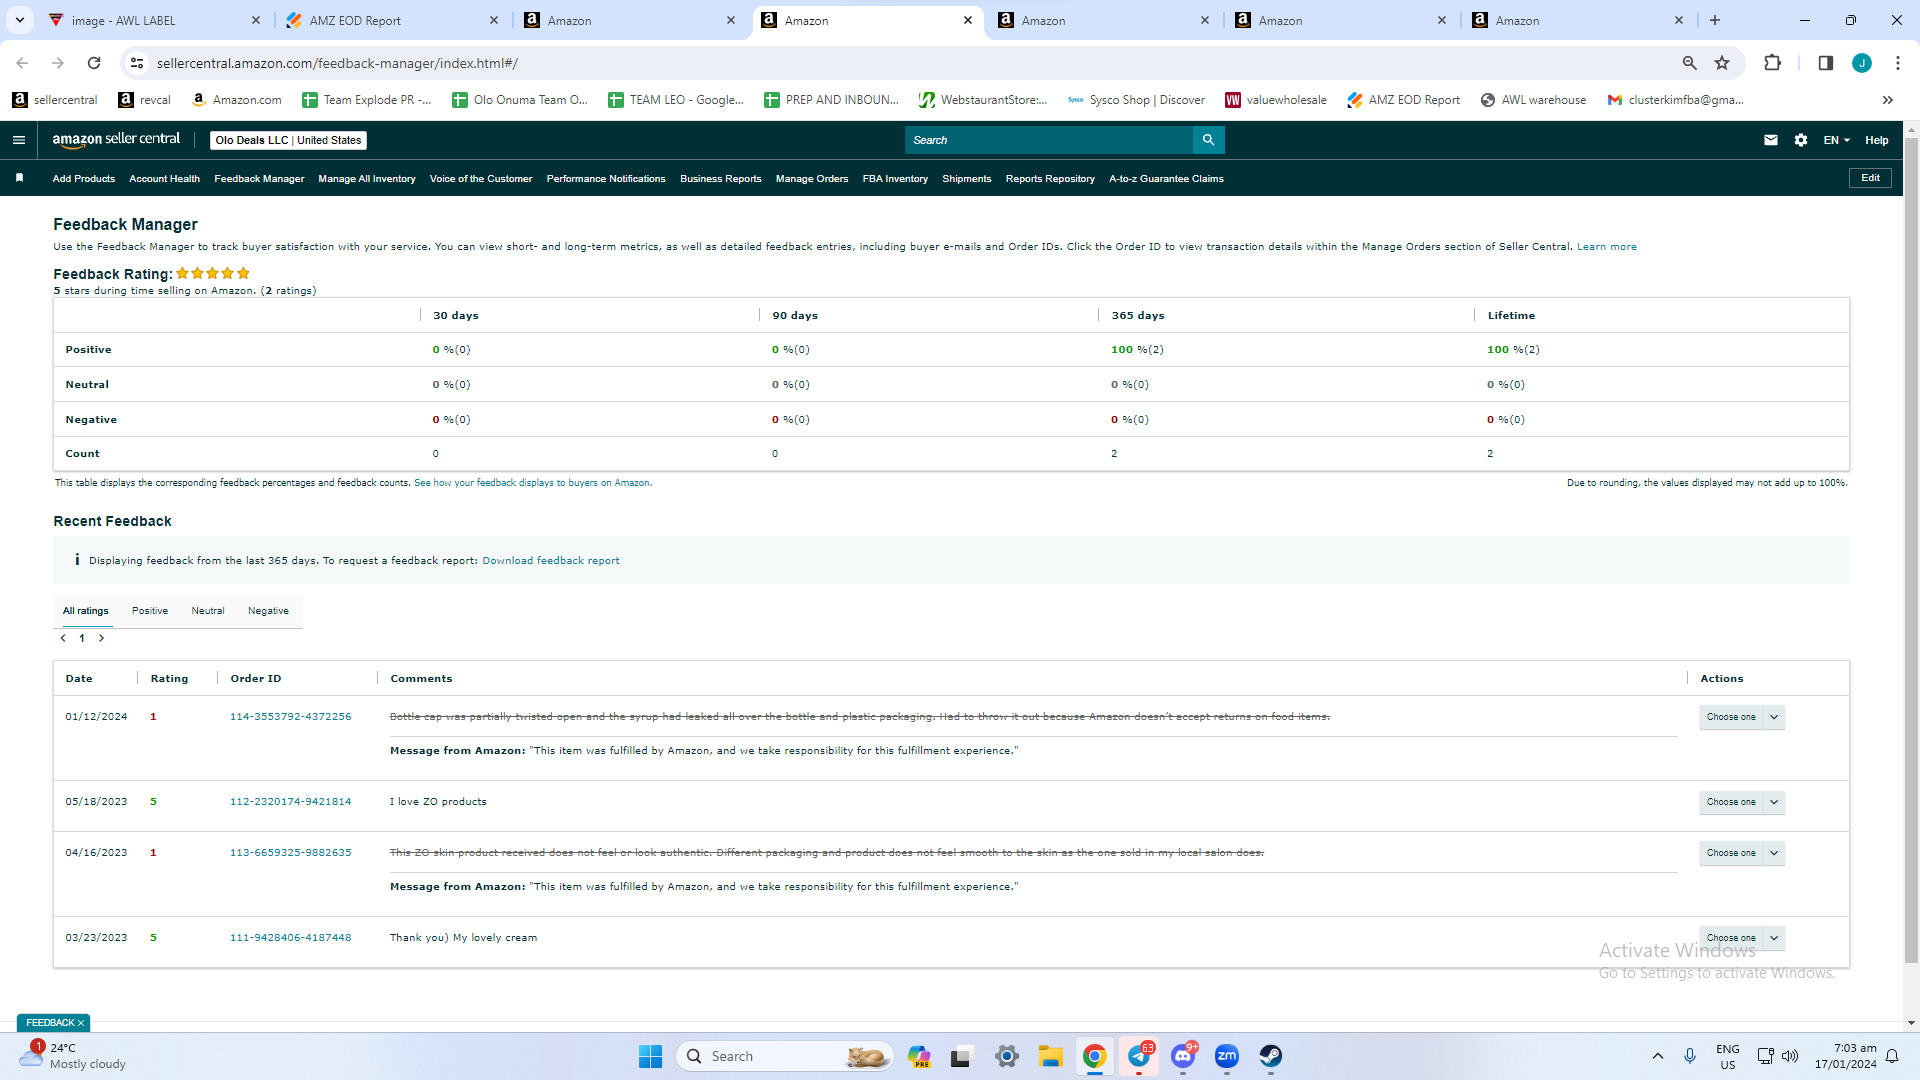
Task: Bookmark this page with the star icon
Action: pyautogui.click(x=1722, y=63)
